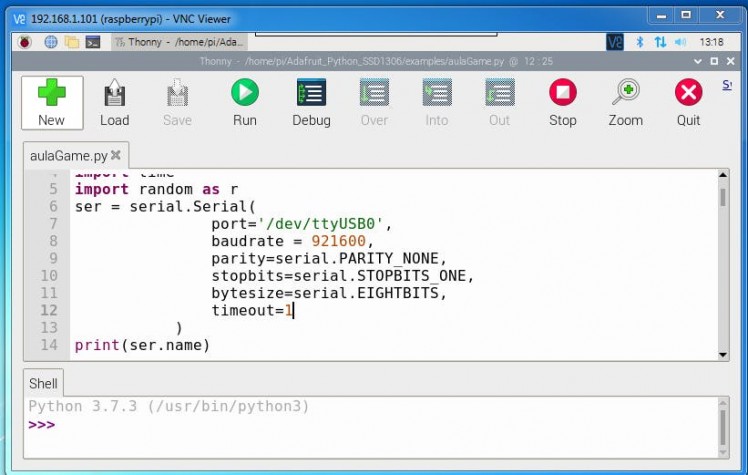The image size is (748, 475).
Task: Click the import random as r line
Action: click(156, 189)
